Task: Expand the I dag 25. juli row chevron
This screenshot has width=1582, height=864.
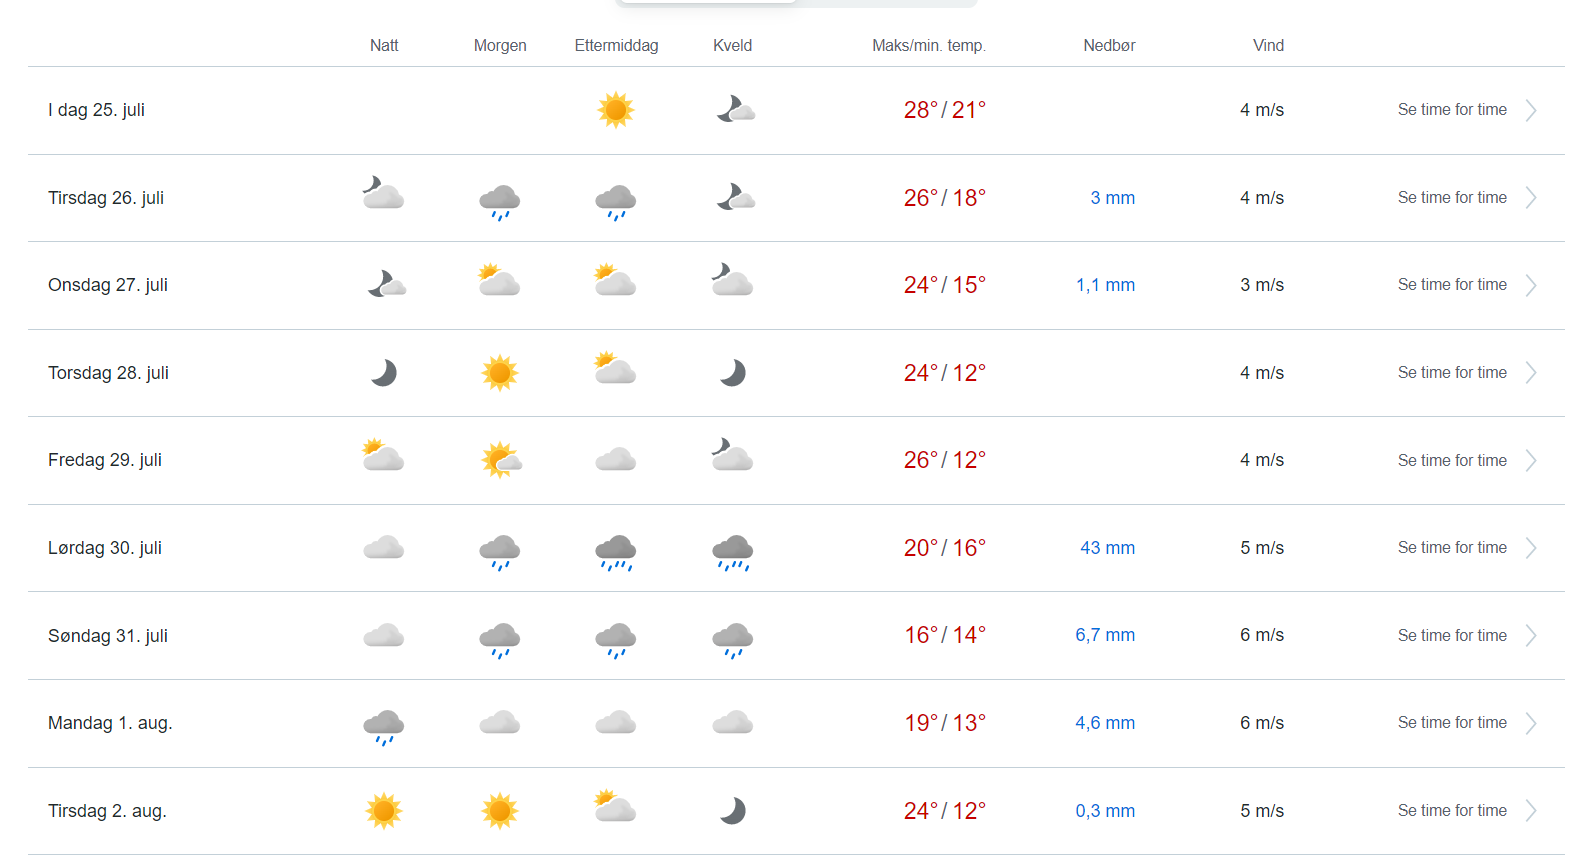Action: [1531, 110]
